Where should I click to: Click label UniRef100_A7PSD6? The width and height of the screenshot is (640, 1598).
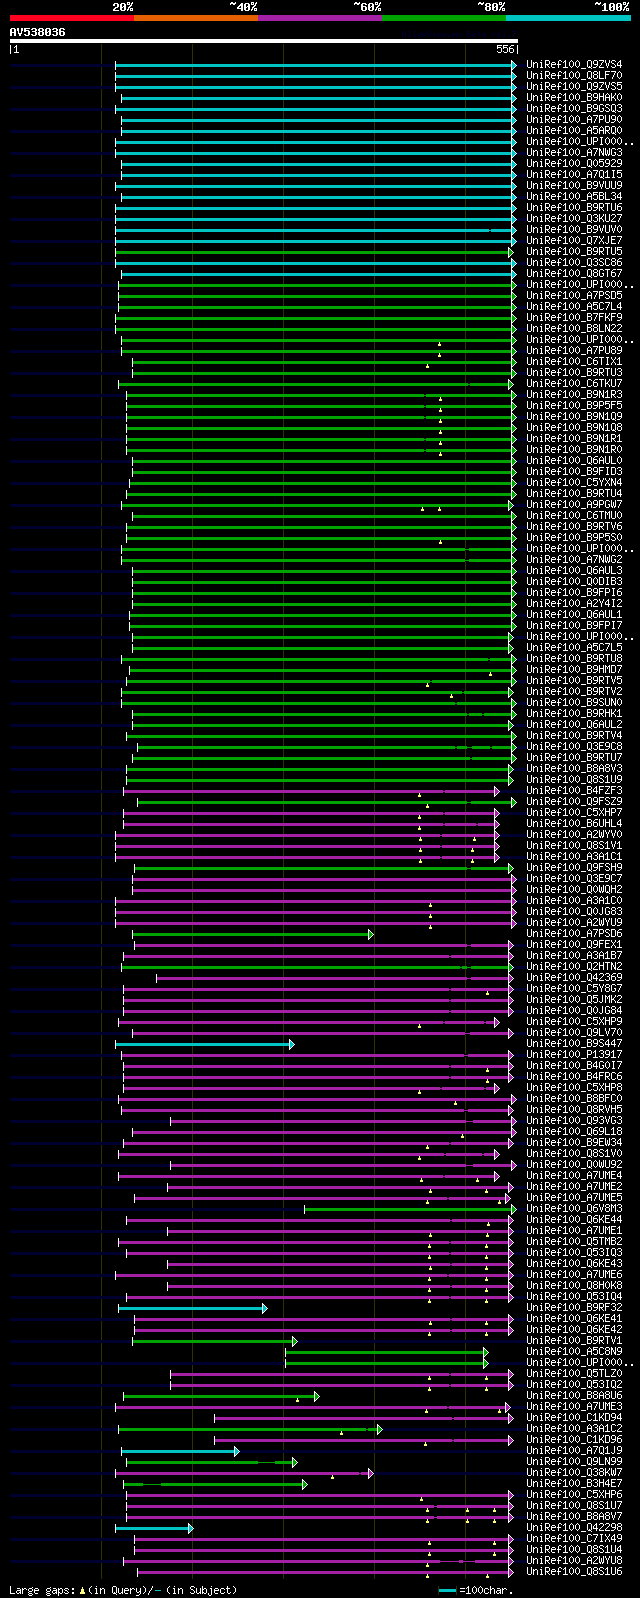click(x=574, y=934)
